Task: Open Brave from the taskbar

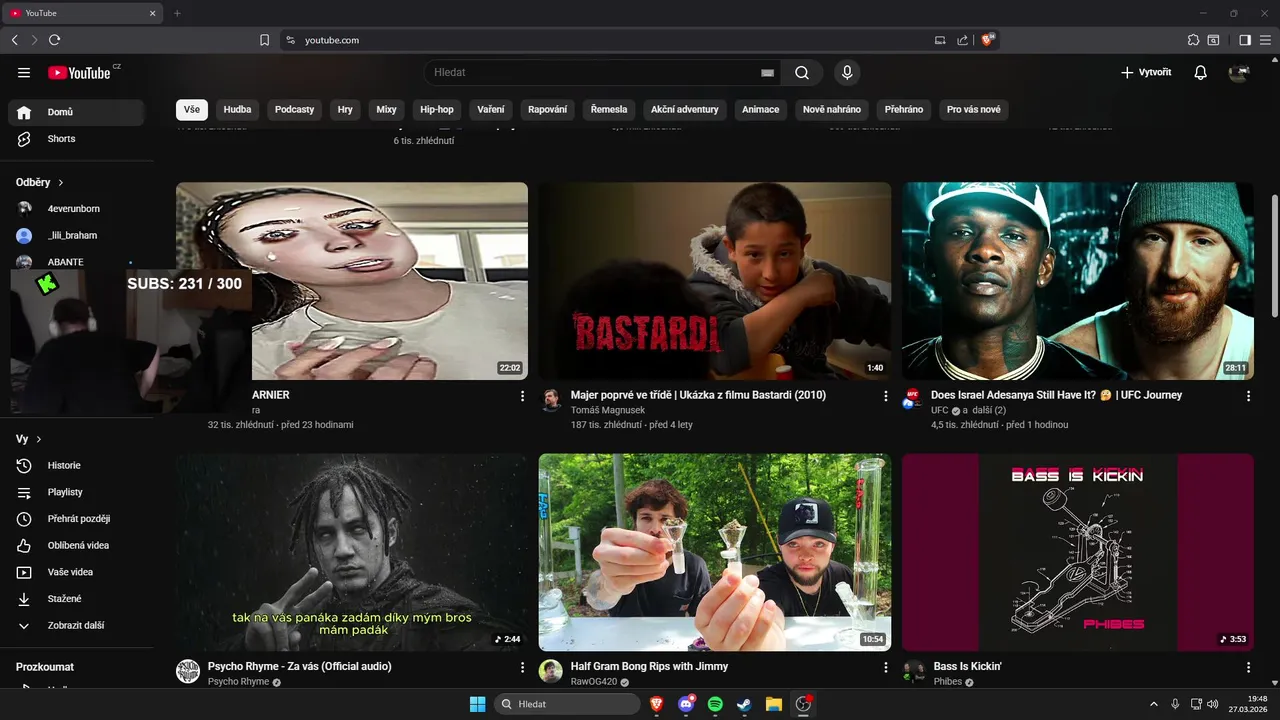Action: point(657,704)
